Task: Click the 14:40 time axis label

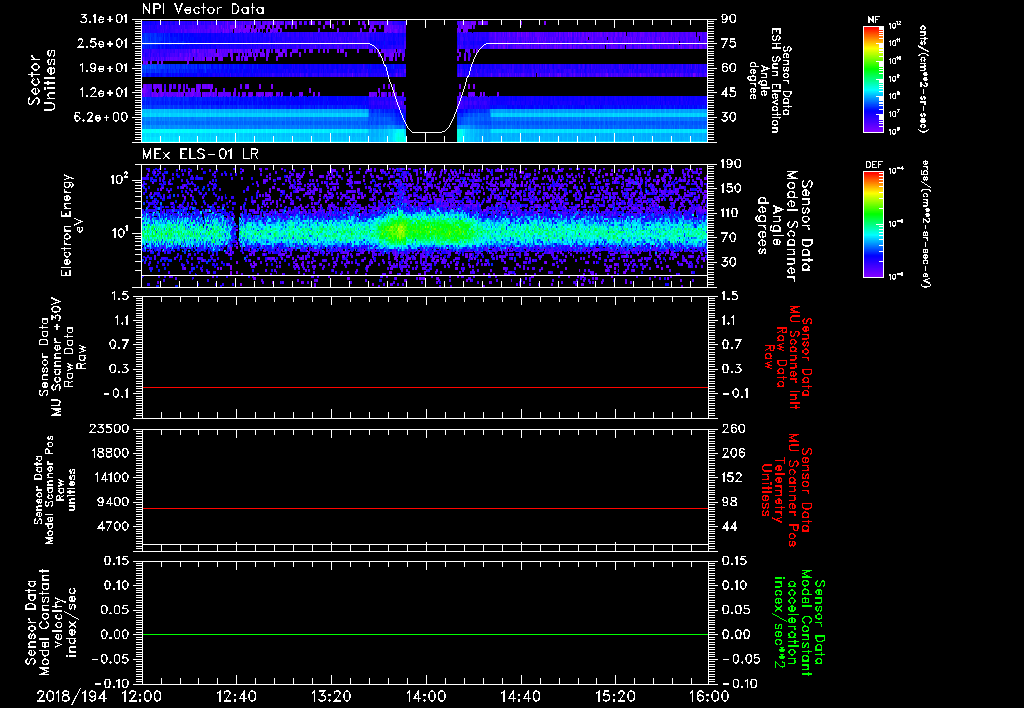Action: (520, 696)
